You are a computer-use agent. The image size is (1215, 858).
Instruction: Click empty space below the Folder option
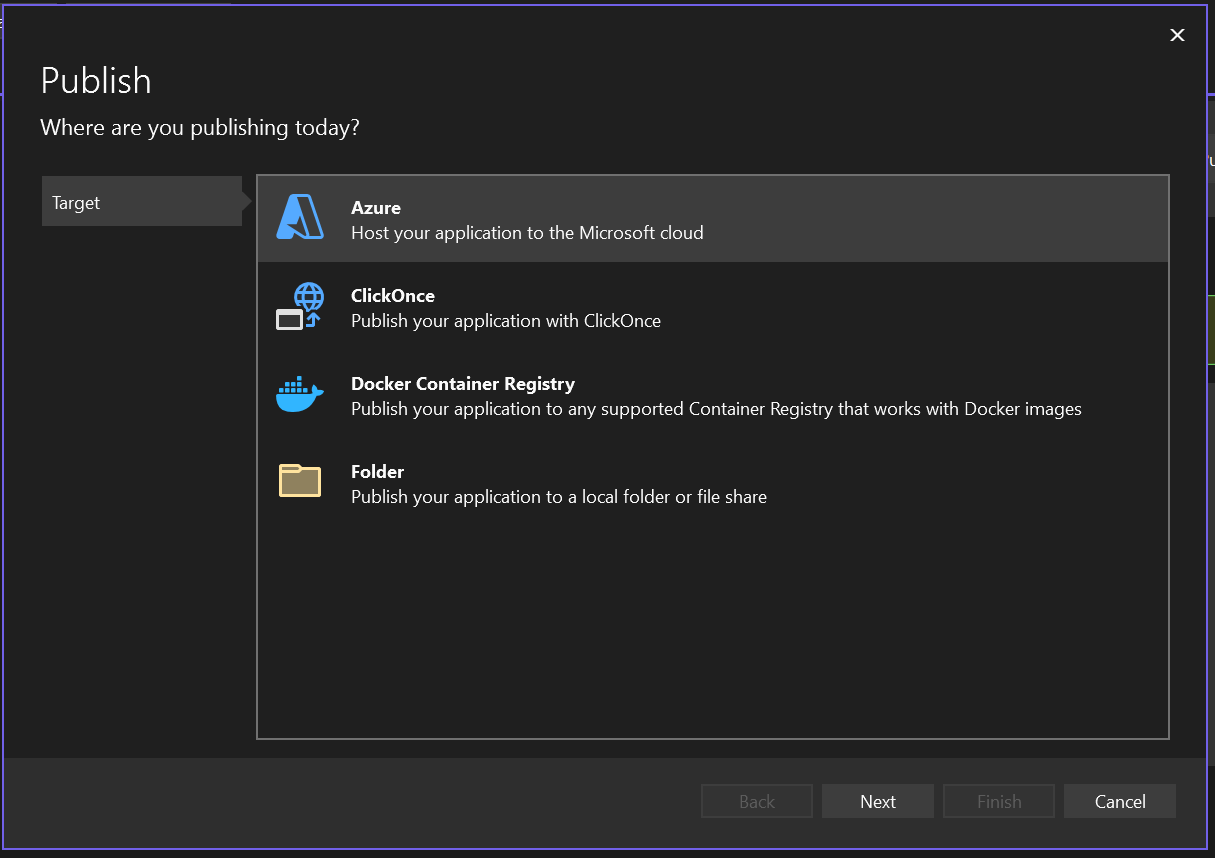point(712,630)
